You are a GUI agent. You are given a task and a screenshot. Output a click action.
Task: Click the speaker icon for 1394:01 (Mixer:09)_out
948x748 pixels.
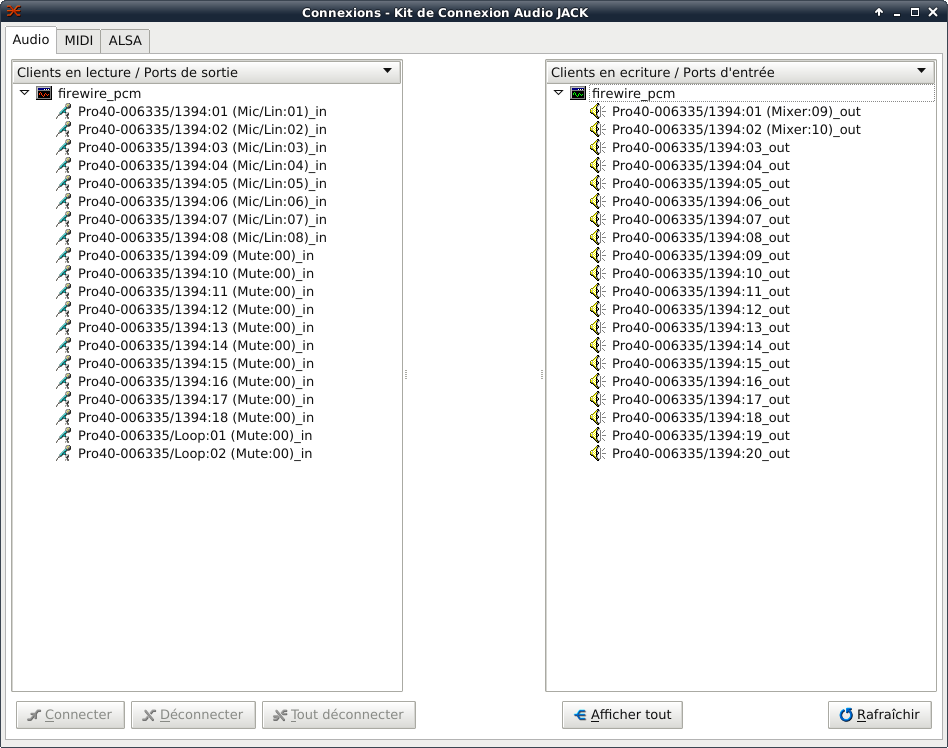(597, 112)
